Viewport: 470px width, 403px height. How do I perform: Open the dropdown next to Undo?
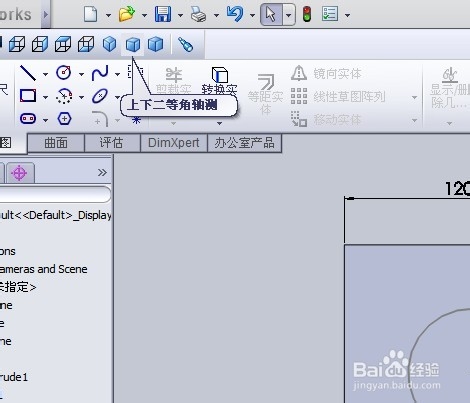tap(252, 15)
